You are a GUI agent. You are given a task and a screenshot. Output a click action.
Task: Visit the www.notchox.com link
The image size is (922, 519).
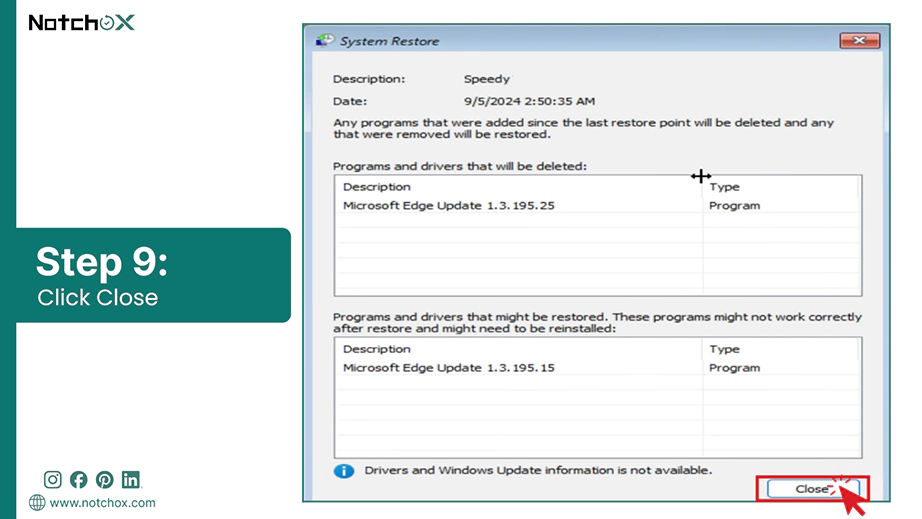pos(102,503)
